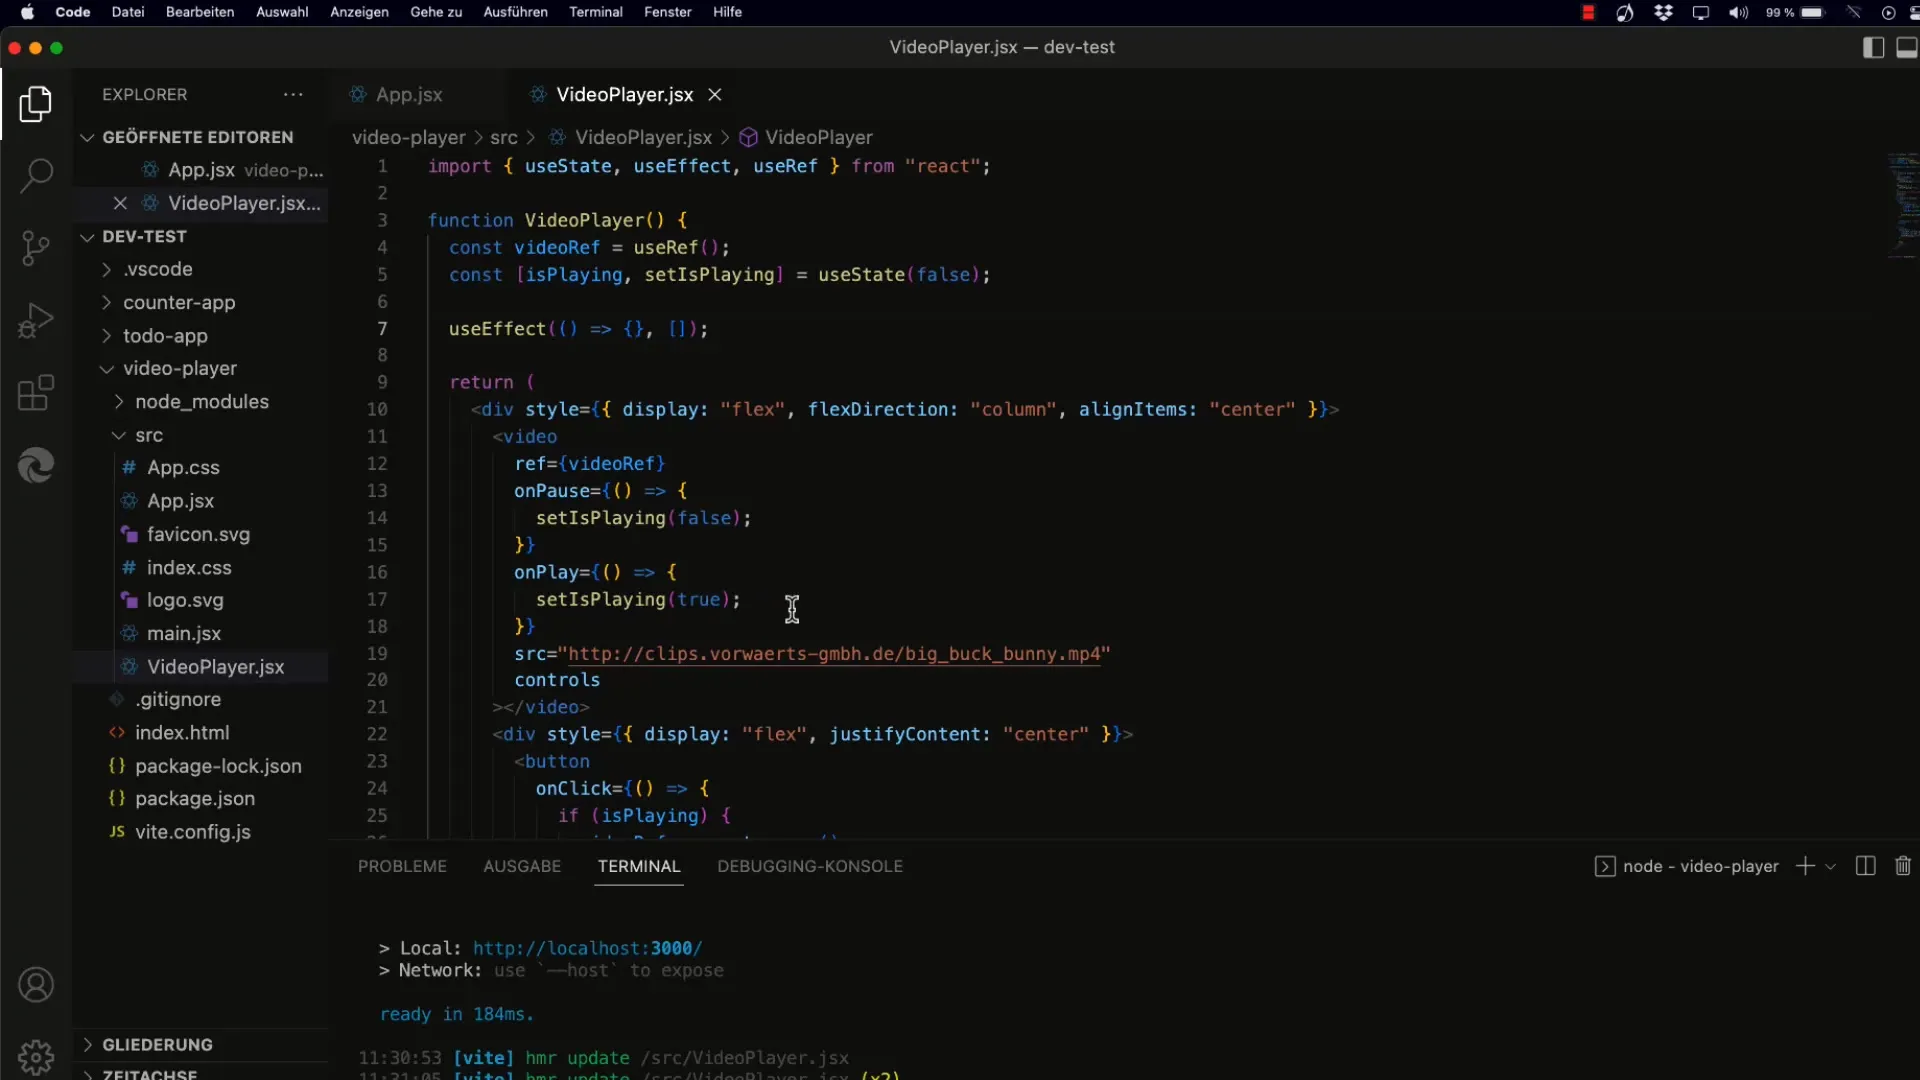Open the Search view in activity bar
Image resolution: width=1920 pixels, height=1080 pixels.
[36, 175]
